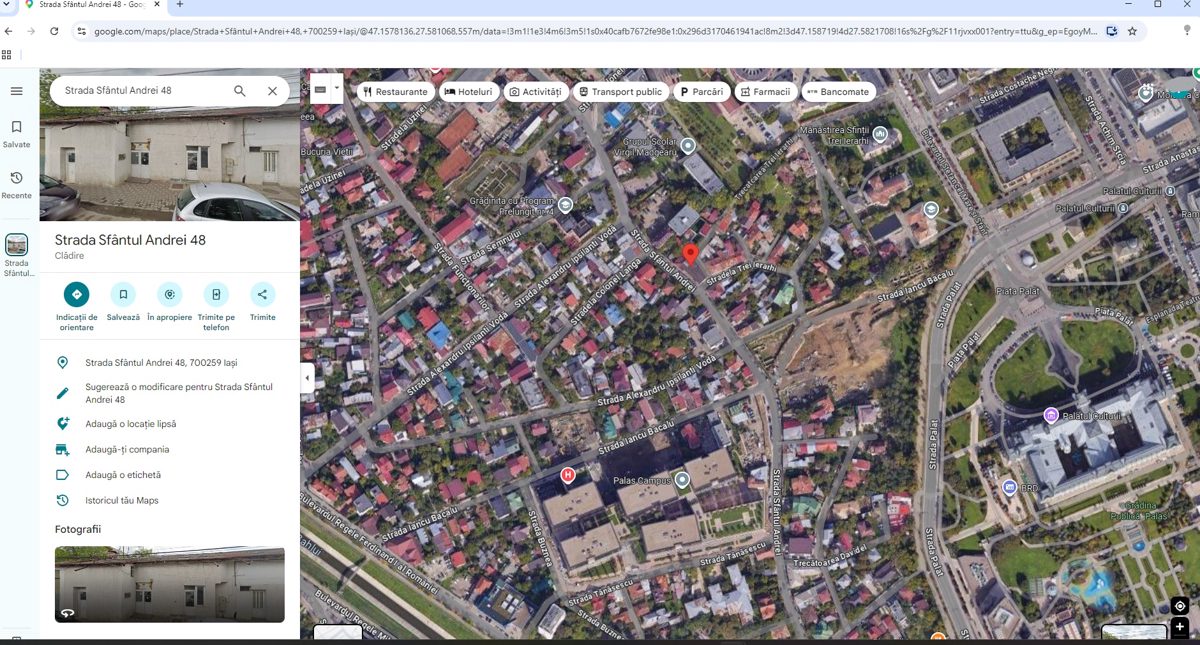1200x645 pixels.
Task: Select the Transport public chip
Action: [x=621, y=91]
